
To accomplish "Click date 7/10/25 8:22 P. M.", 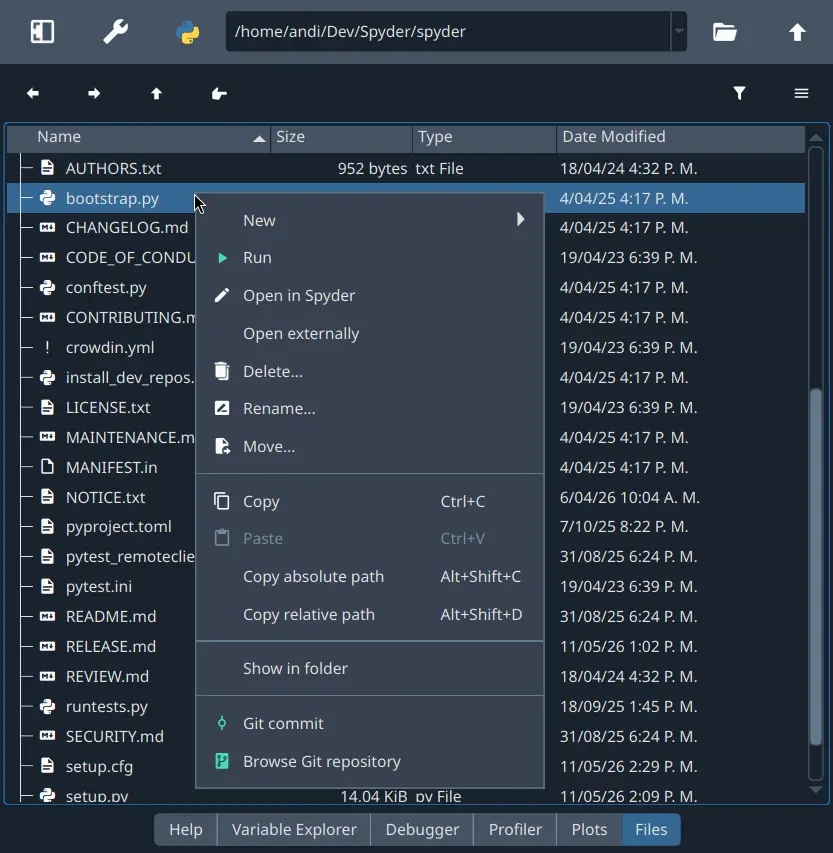I will coord(624,527).
